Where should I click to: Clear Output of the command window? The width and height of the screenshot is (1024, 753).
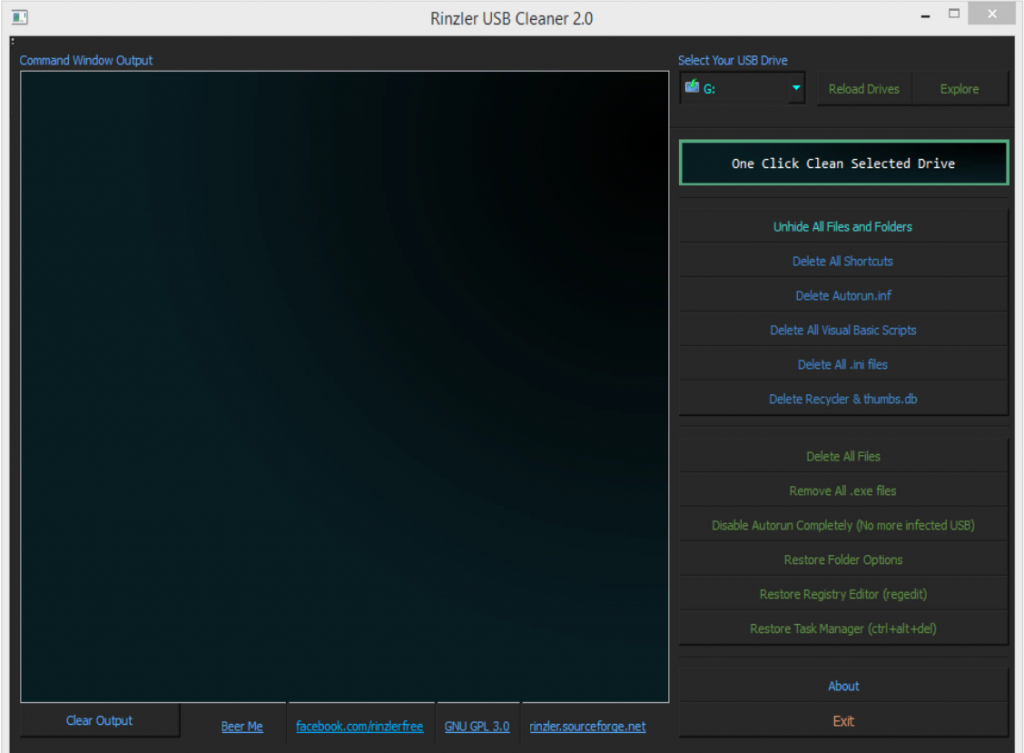(x=99, y=720)
